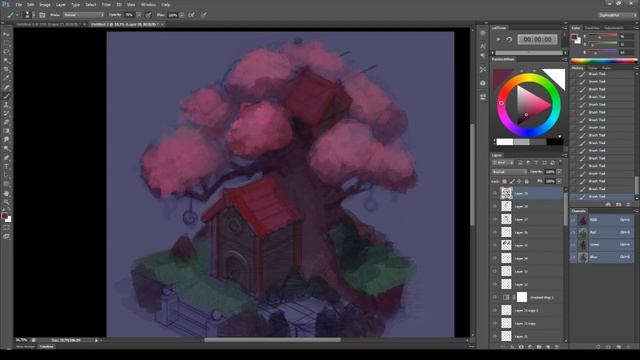Hide the Gradient Map 1 layer

pos(495,297)
